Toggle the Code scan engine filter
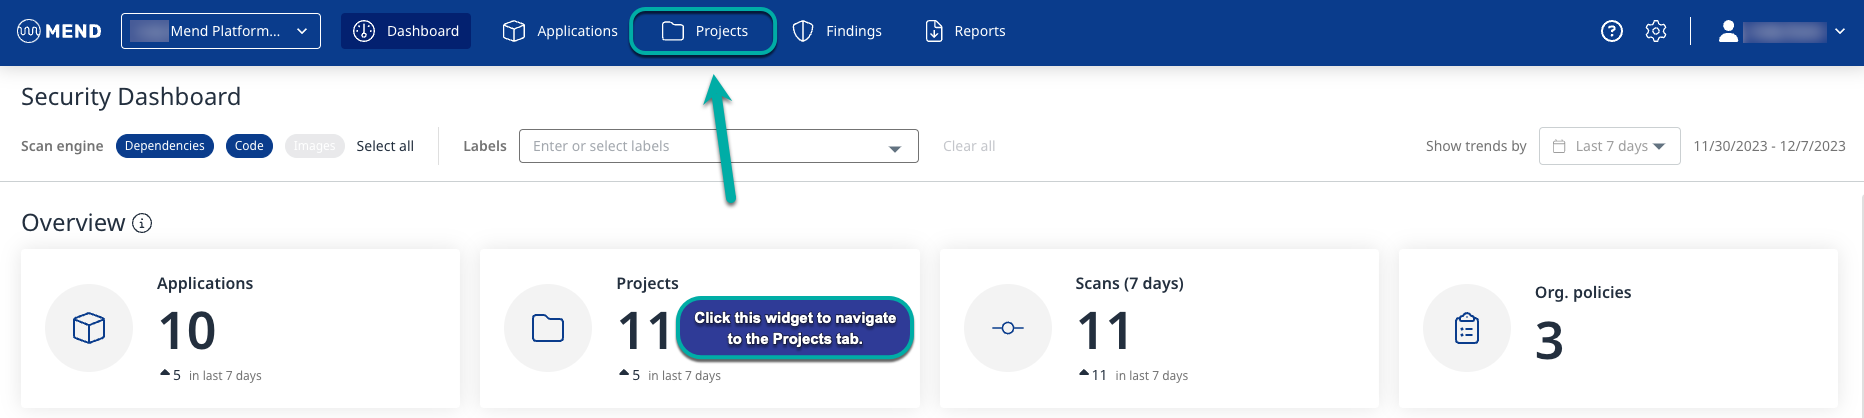This screenshot has height=418, width=1864. coord(249,146)
